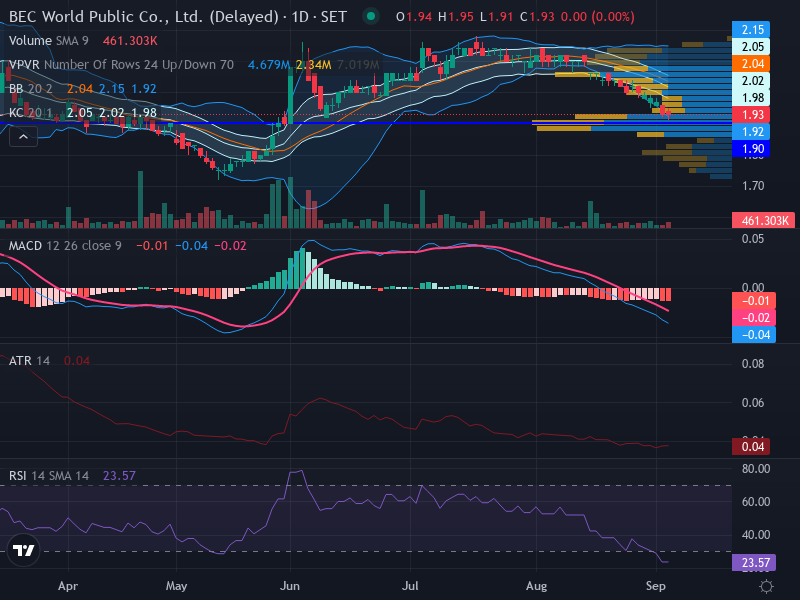Click the 2.05 white price label
This screenshot has height=600, width=800.
pyautogui.click(x=751, y=47)
